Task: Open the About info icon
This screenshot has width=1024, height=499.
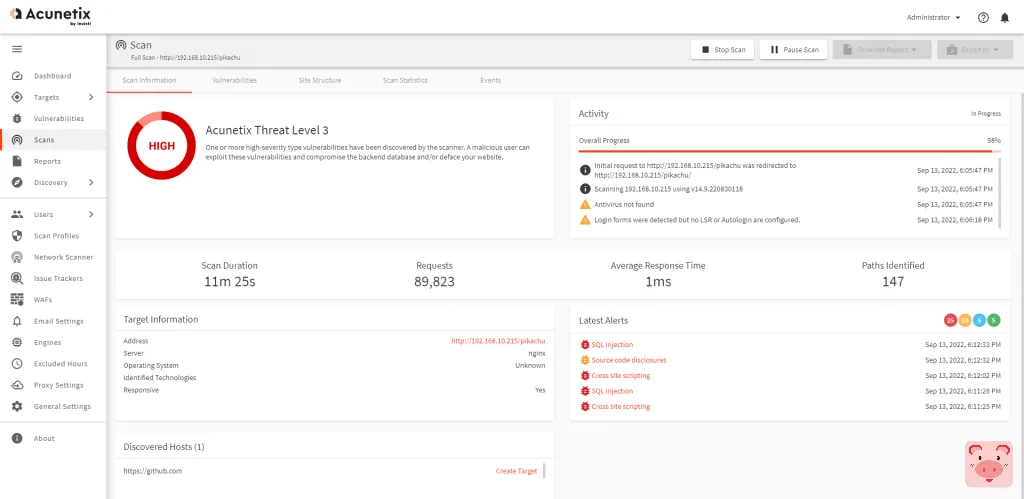Action: pyautogui.click(x=16, y=438)
